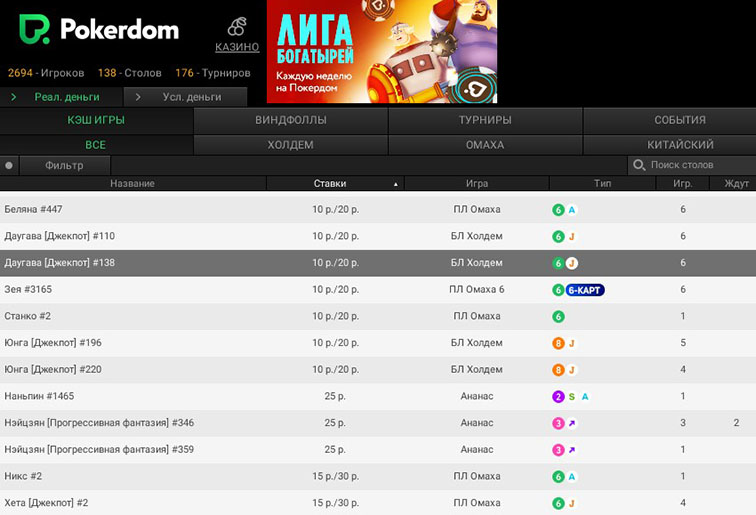Open the ТУРНИРЫ tab
756x515 pixels.
(x=485, y=120)
